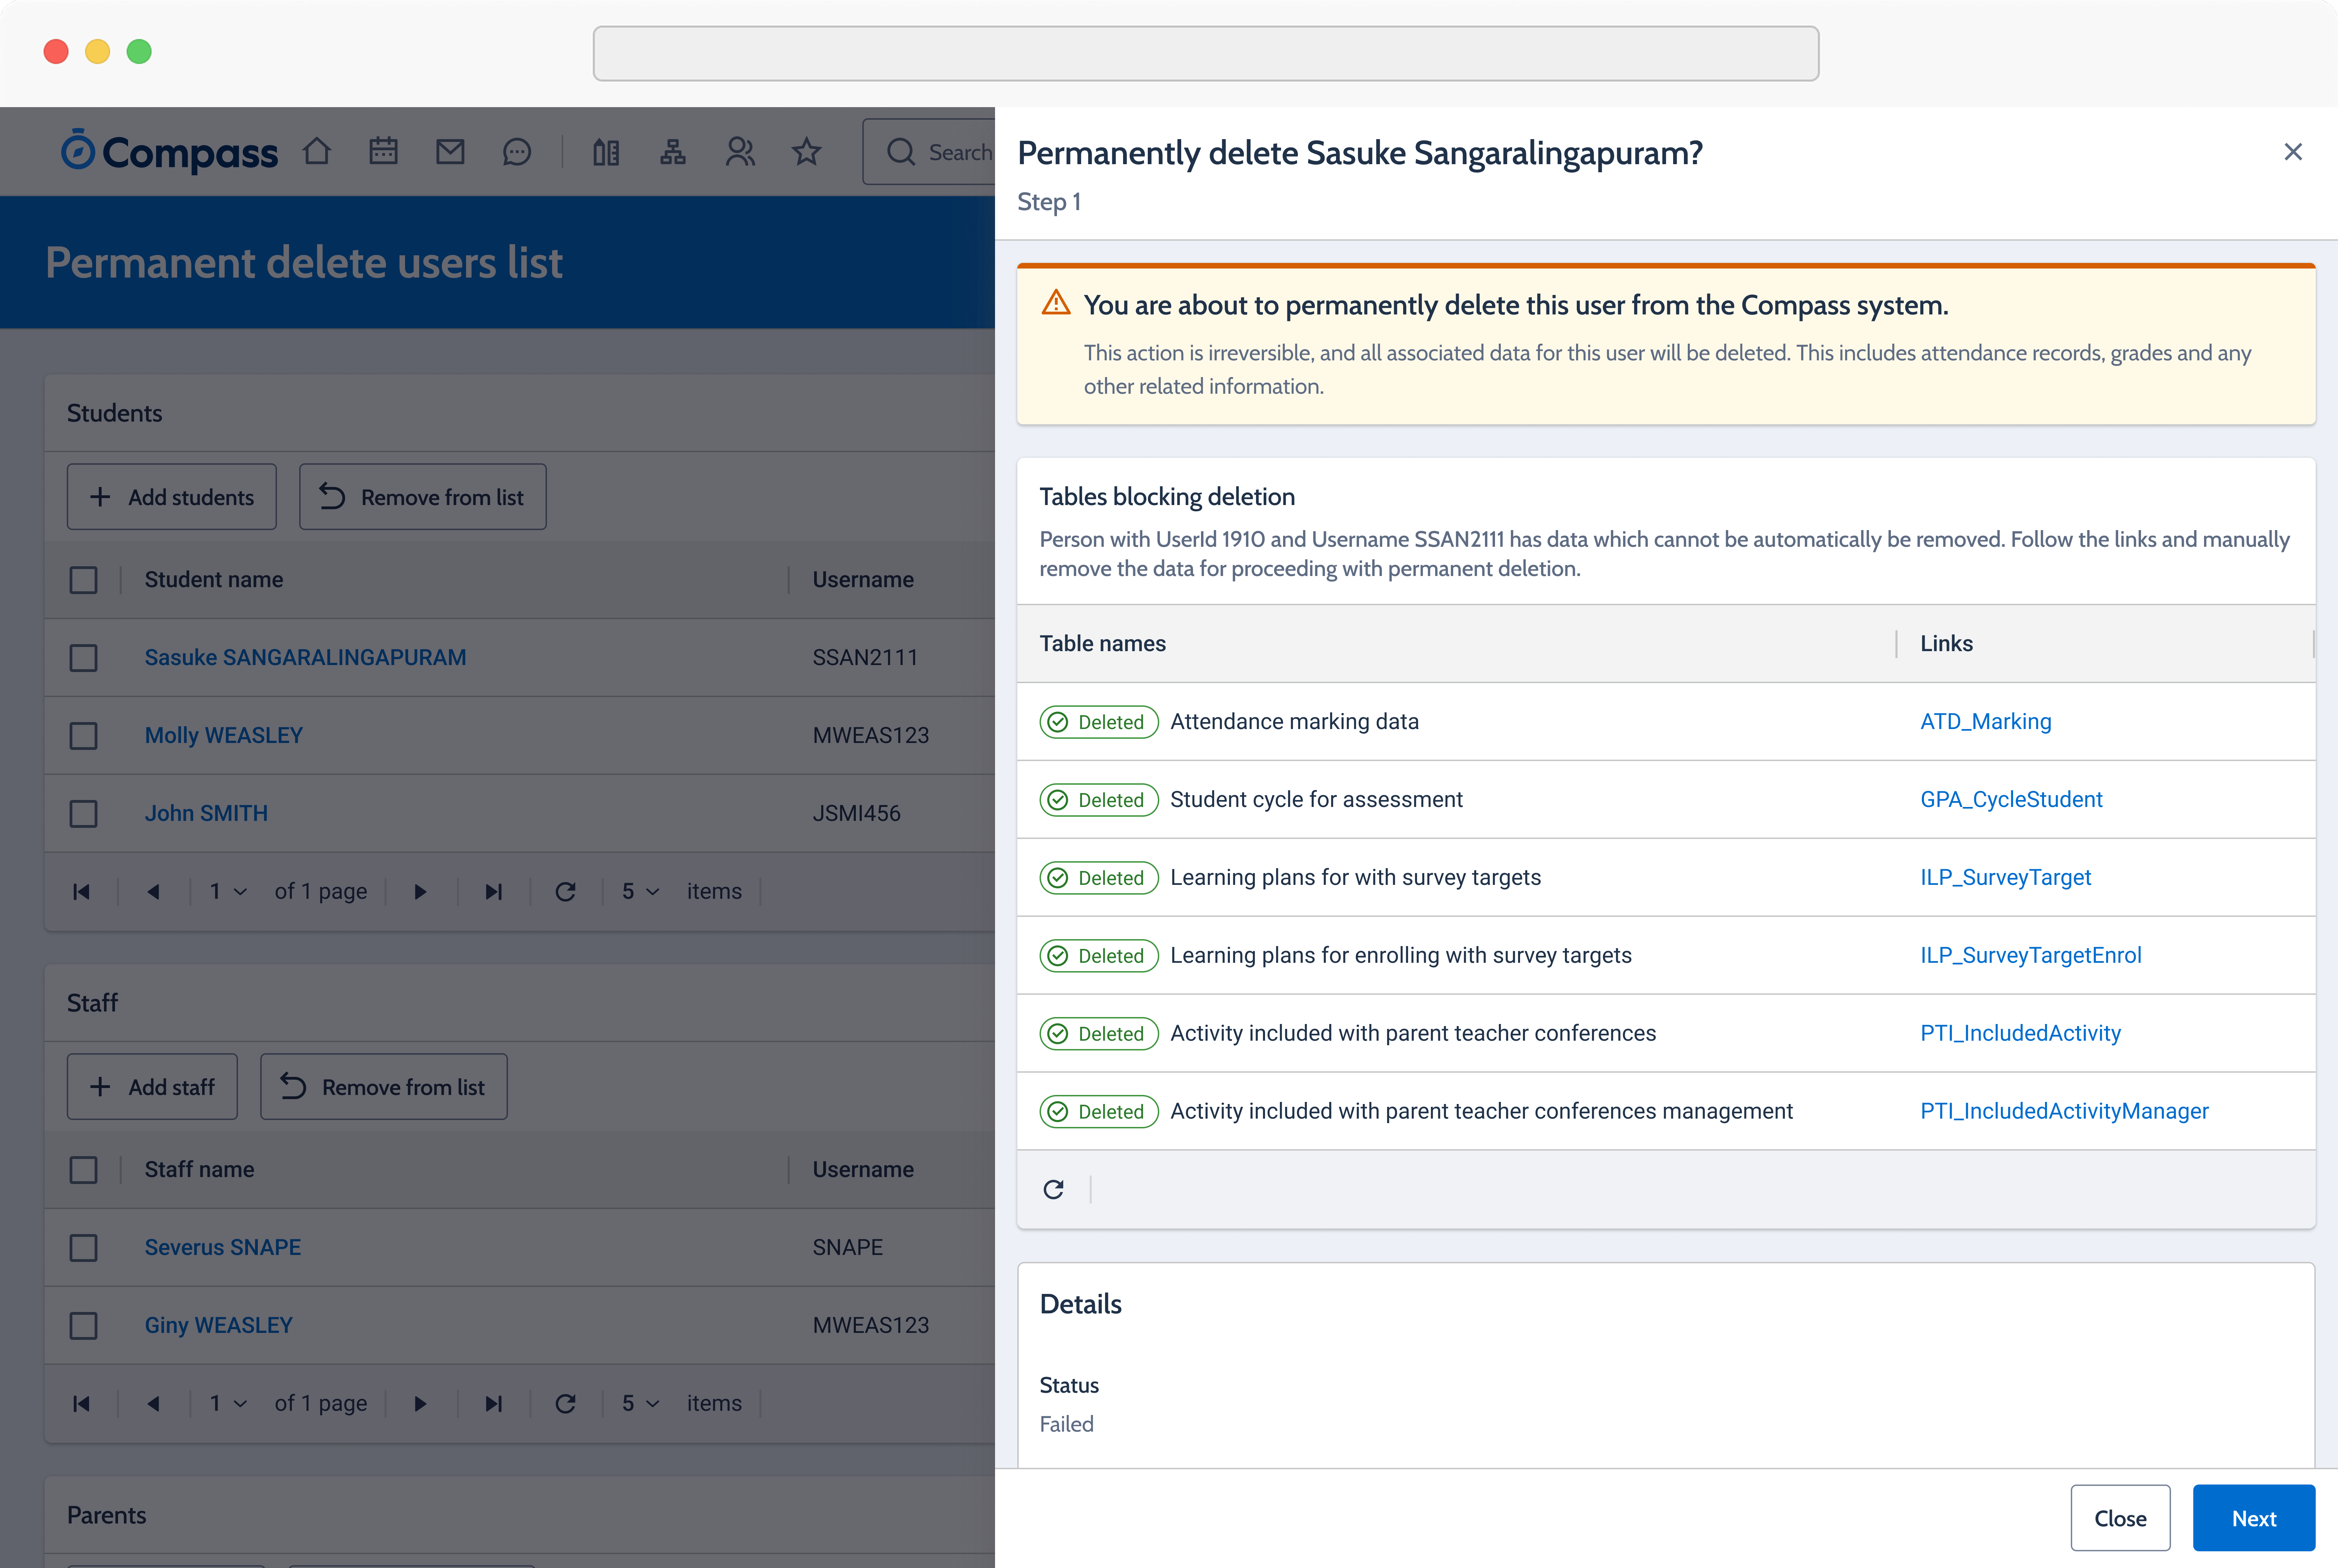Open the Compass home icon
The height and width of the screenshot is (1568, 2338).
pos(317,151)
